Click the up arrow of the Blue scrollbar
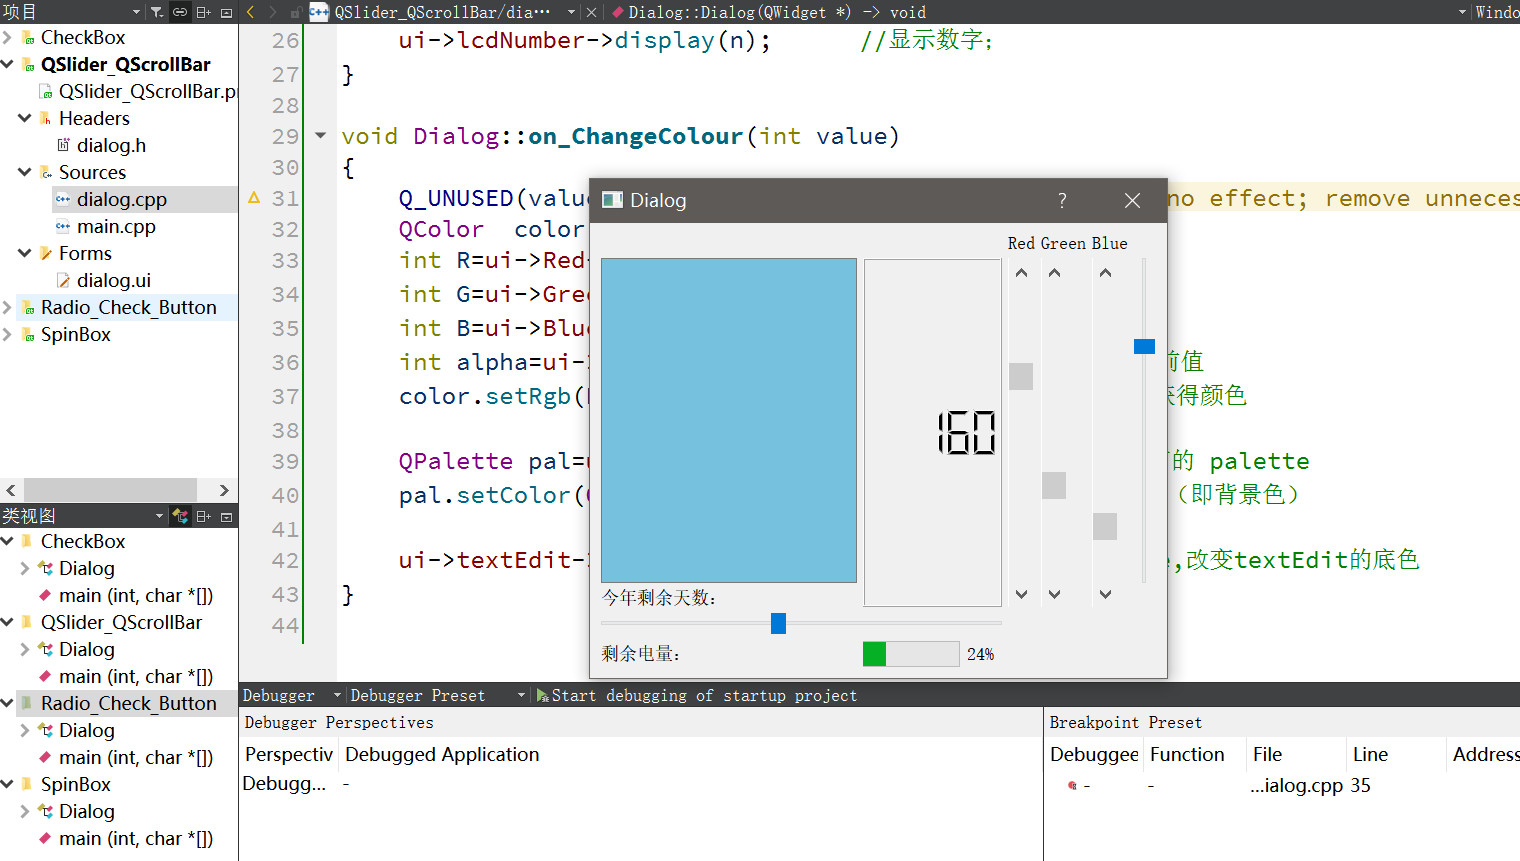 (1104, 272)
